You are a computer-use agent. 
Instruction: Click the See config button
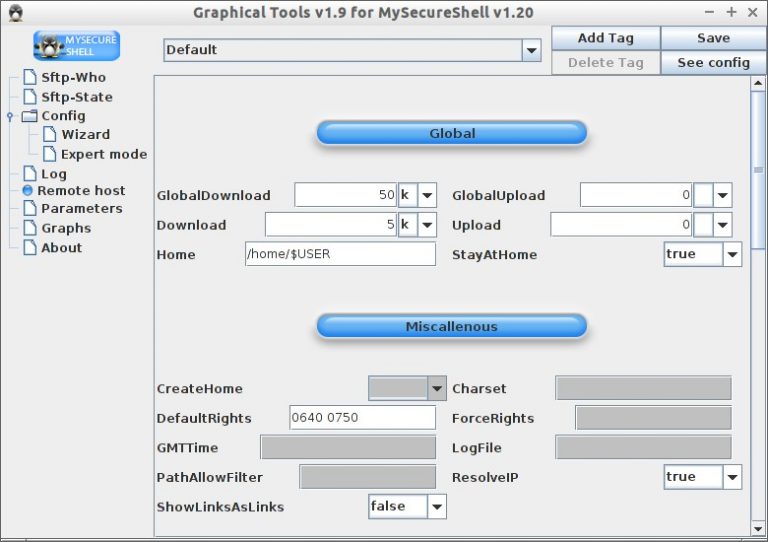(714, 63)
